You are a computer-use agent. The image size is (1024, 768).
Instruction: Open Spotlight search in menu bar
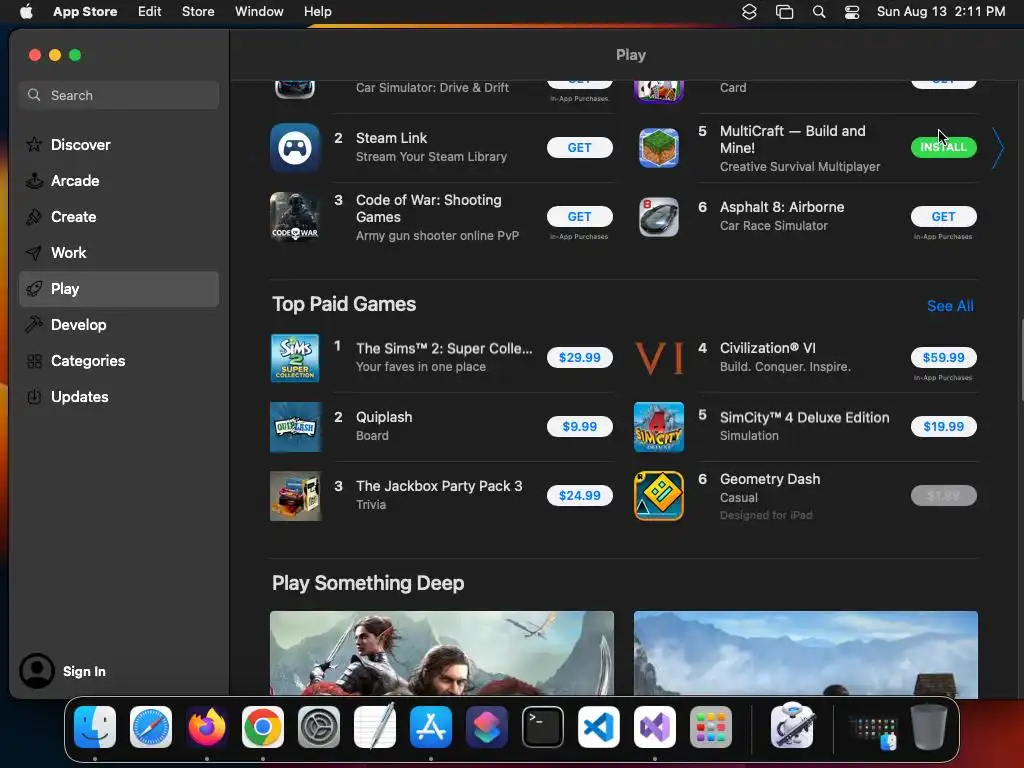click(x=819, y=12)
